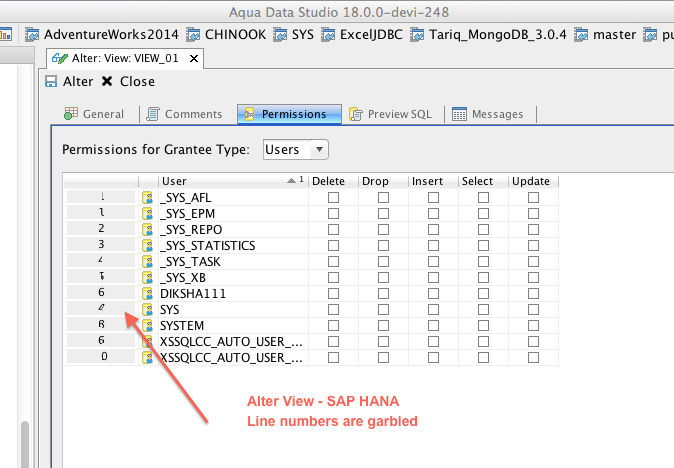The image size is (674, 468).
Task: Click the Alter save disk icon
Action: click(x=51, y=81)
